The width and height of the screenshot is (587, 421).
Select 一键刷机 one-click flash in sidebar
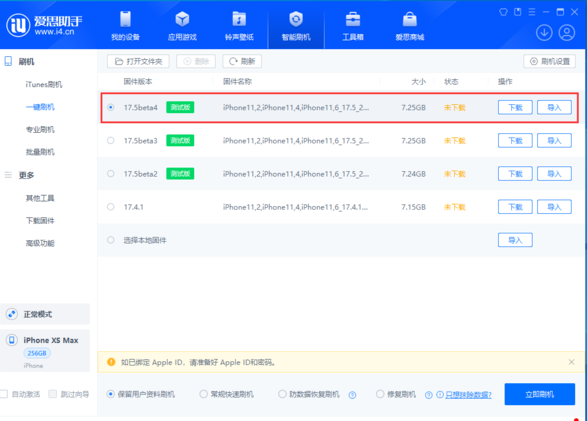[x=40, y=107]
